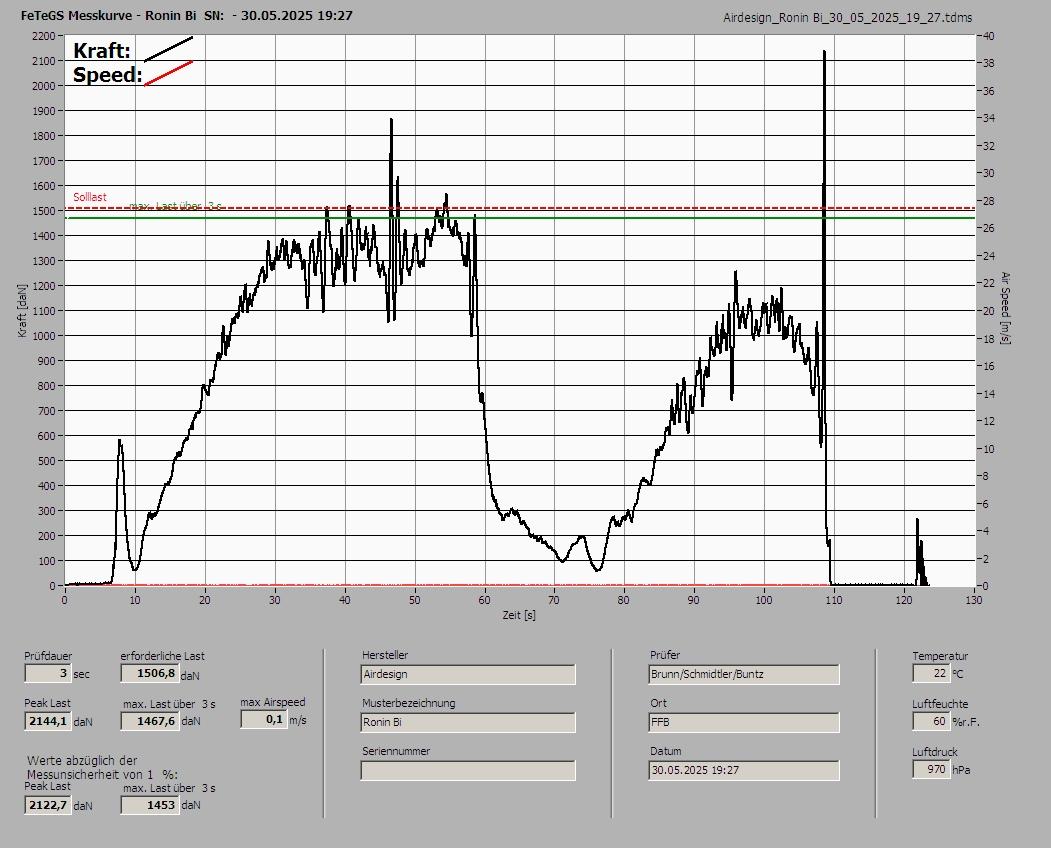The height and width of the screenshot is (848, 1051).
Task: Click the max Airspeed label
Action: point(273,702)
